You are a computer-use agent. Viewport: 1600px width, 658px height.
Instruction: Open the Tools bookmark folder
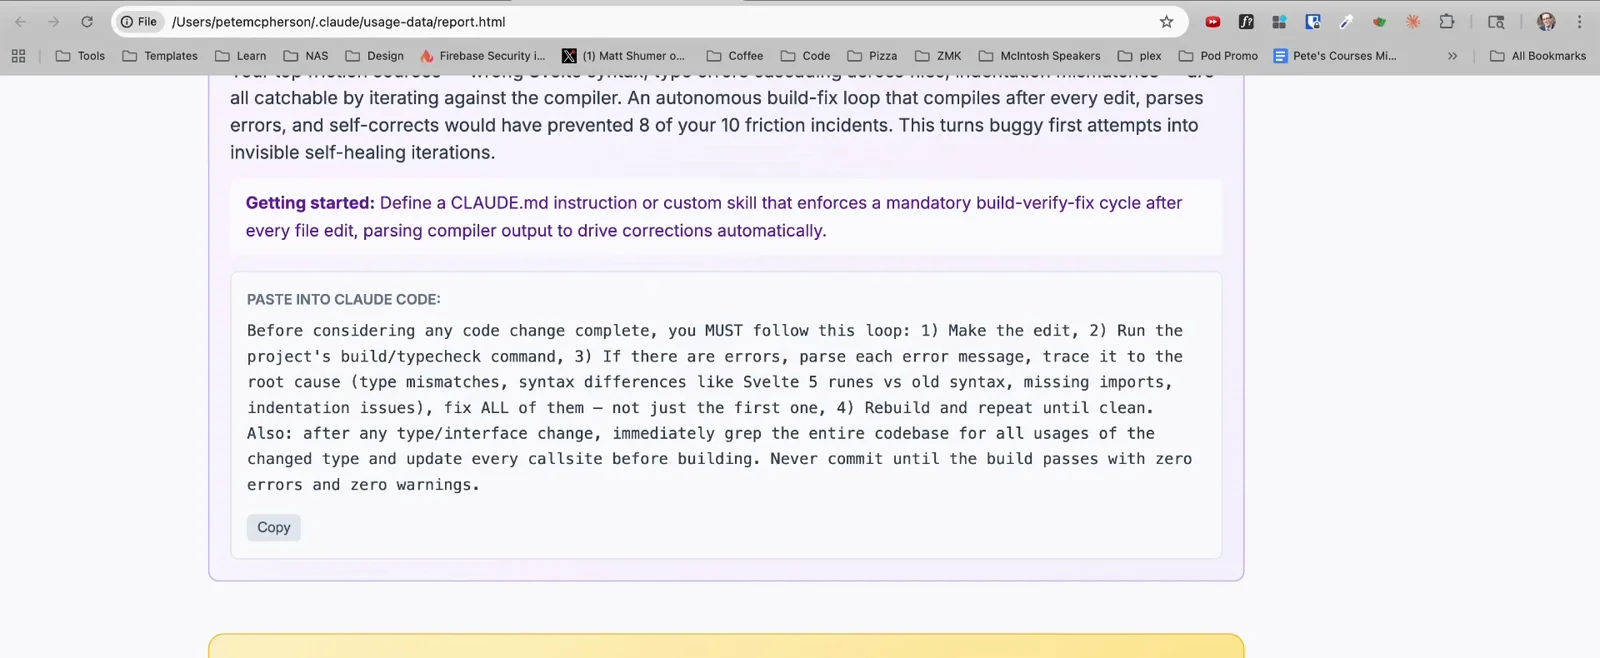pyautogui.click(x=80, y=56)
